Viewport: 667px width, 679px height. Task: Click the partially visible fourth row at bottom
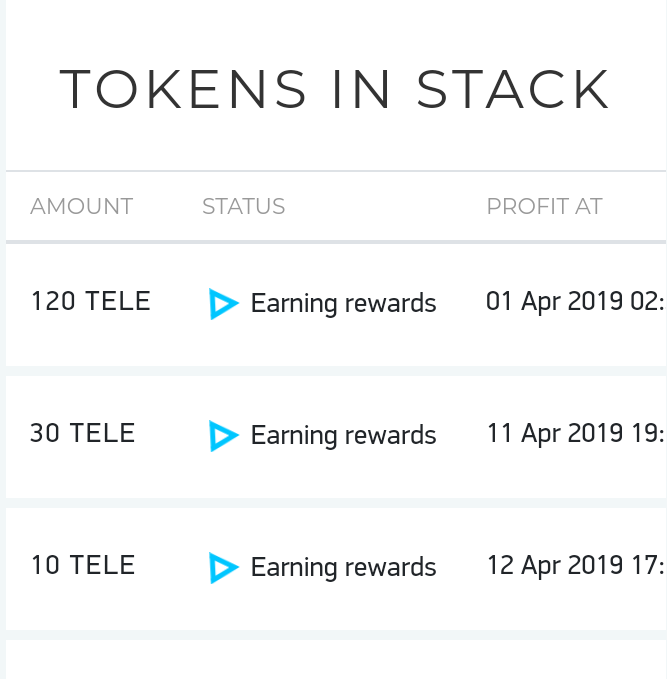click(336, 660)
